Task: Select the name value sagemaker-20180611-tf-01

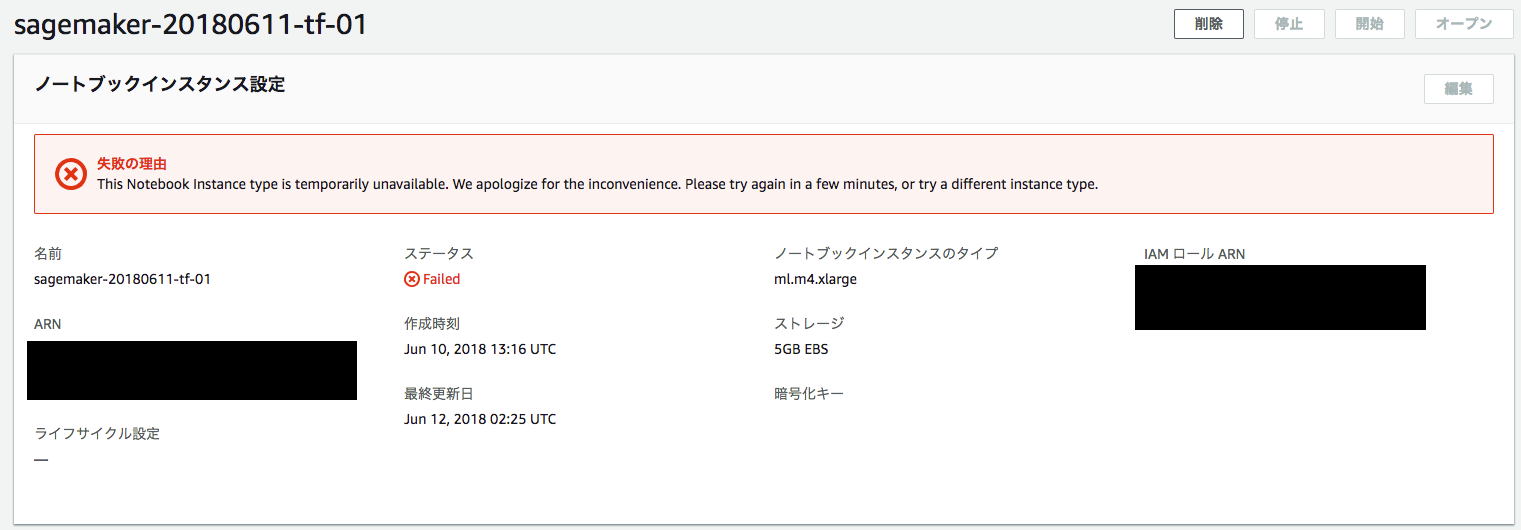Action: [x=122, y=279]
